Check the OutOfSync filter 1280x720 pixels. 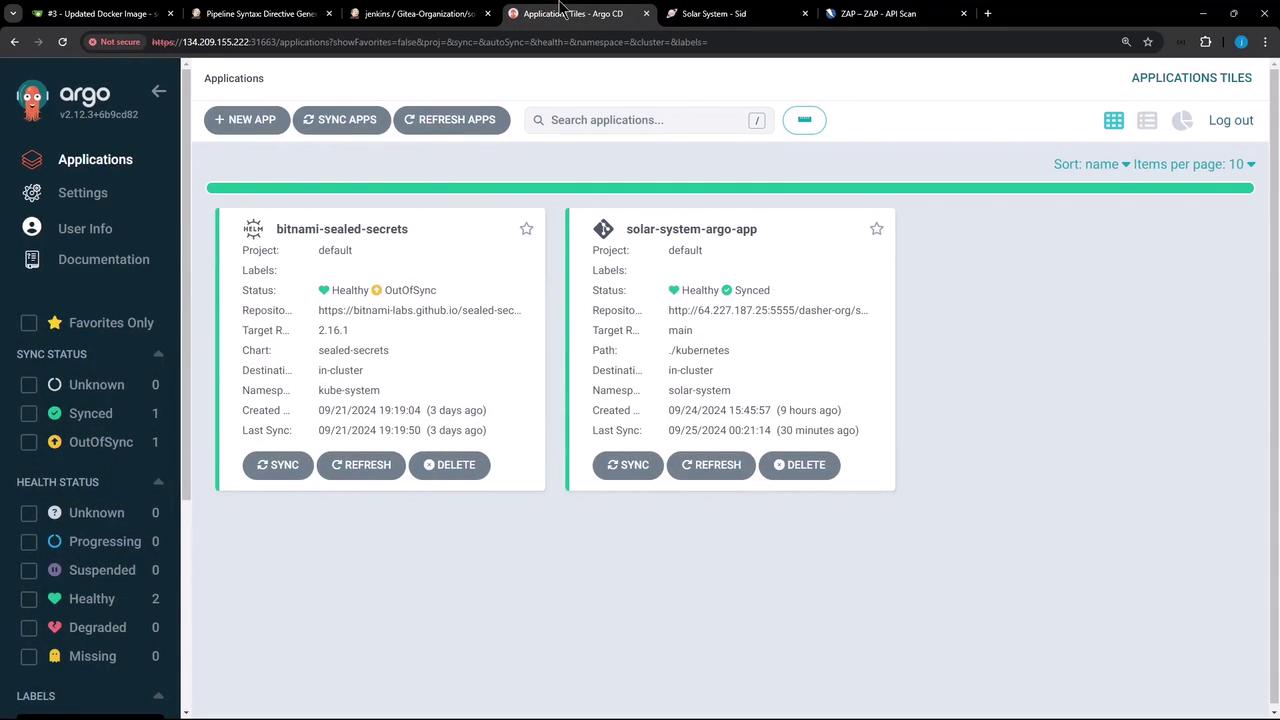click(29, 442)
